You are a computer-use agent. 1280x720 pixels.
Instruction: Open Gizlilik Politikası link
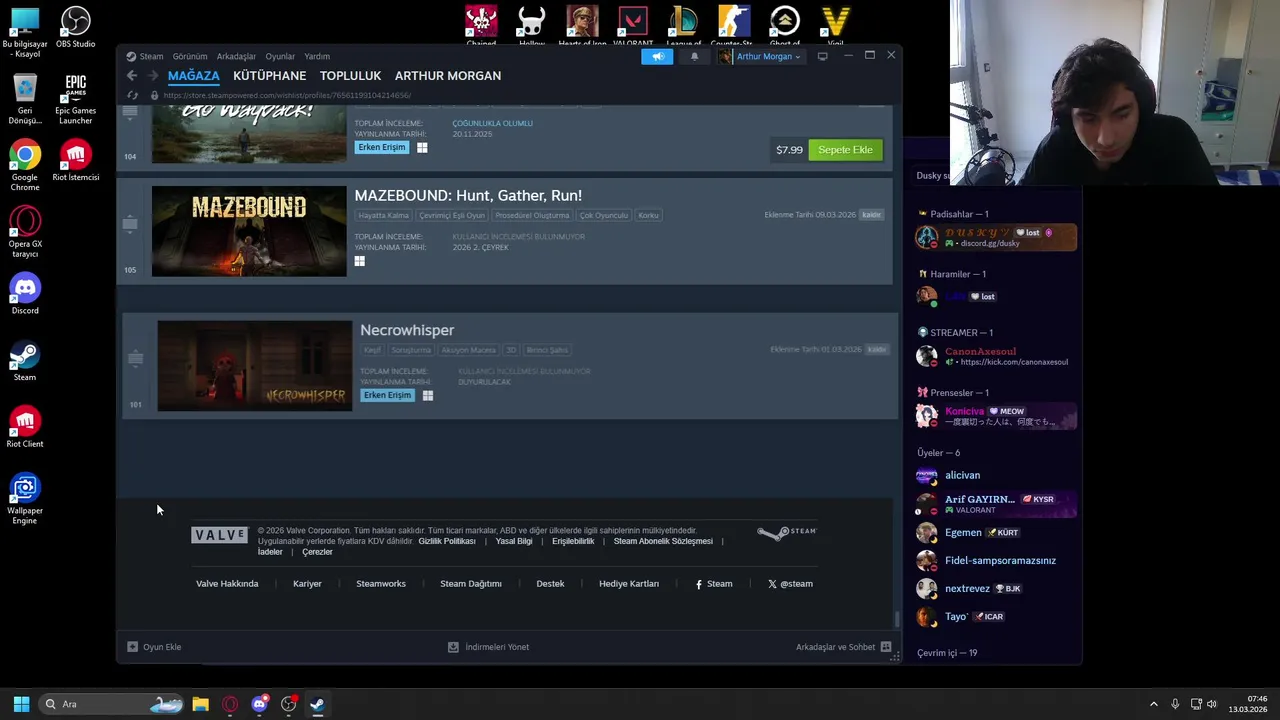tap(447, 541)
